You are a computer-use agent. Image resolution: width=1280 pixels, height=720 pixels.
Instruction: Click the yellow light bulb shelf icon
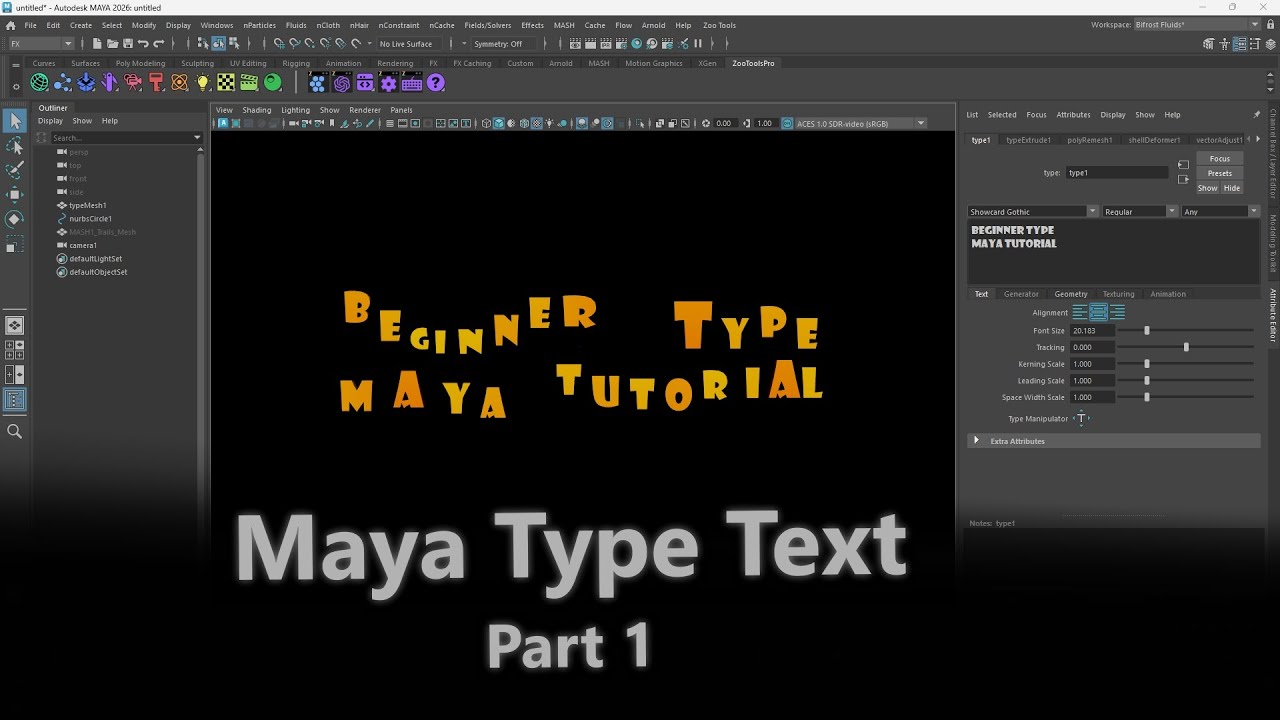pos(203,83)
